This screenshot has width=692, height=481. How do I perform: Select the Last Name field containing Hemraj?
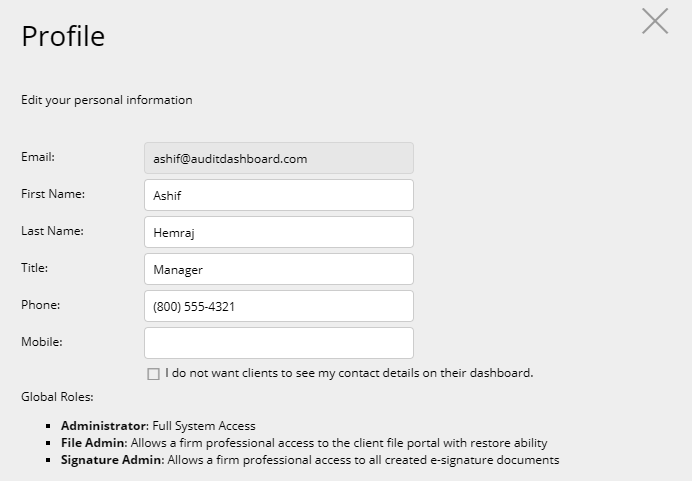(279, 232)
